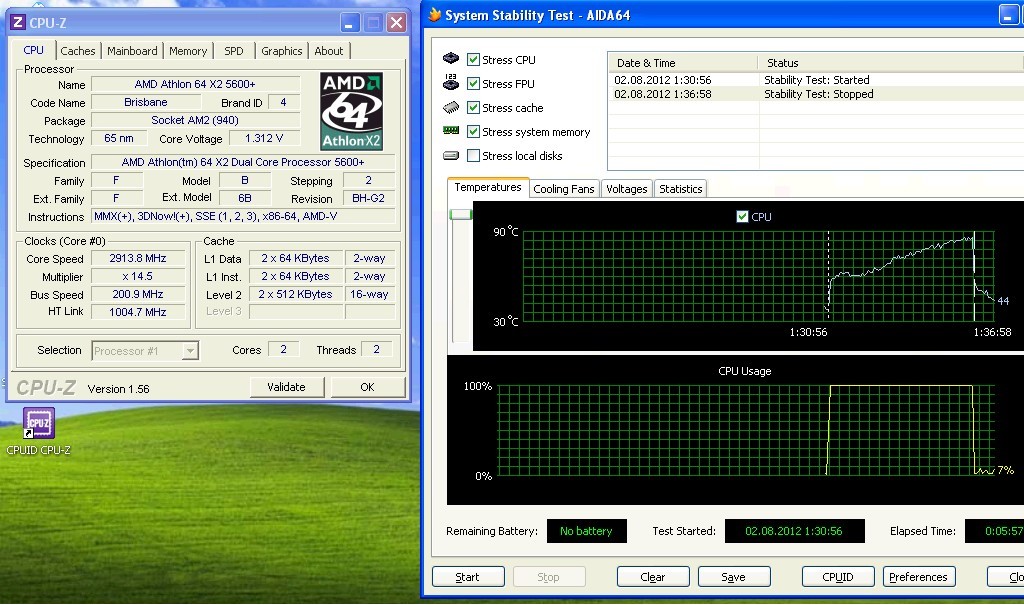Click the Revision value BH-G2
1024x605 pixels.
coord(368,198)
